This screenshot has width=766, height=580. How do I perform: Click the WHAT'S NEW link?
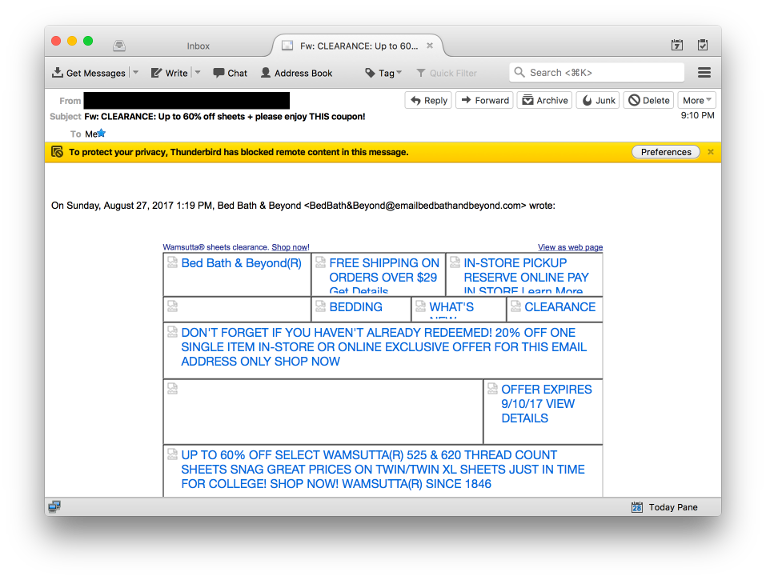(x=451, y=309)
